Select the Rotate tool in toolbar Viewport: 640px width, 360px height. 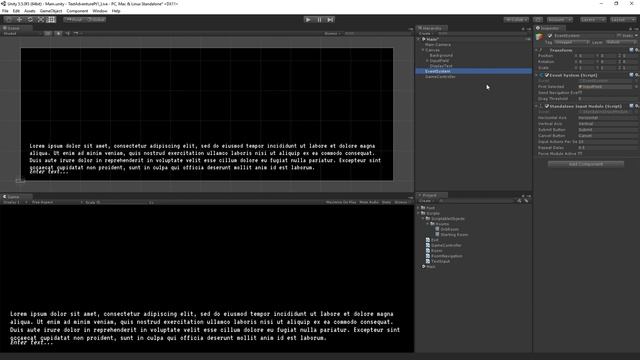point(30,20)
